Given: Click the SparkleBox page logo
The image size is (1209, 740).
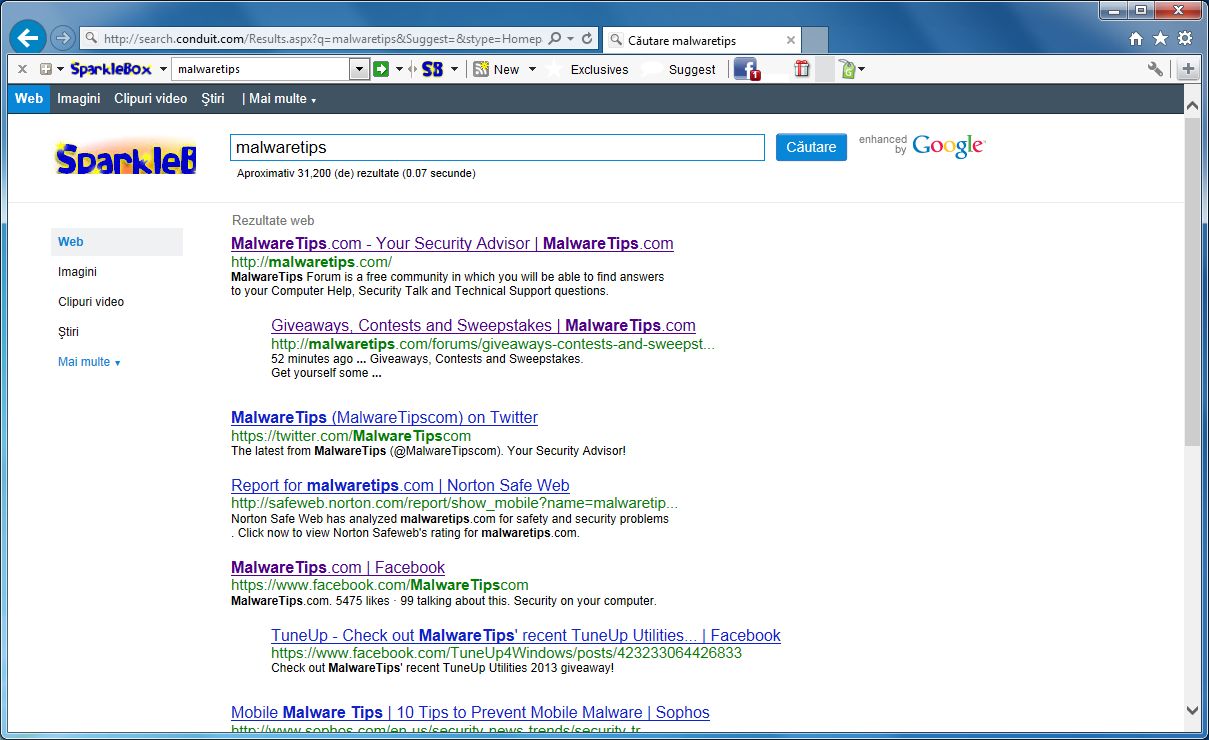Looking at the screenshot, I should (x=125, y=159).
